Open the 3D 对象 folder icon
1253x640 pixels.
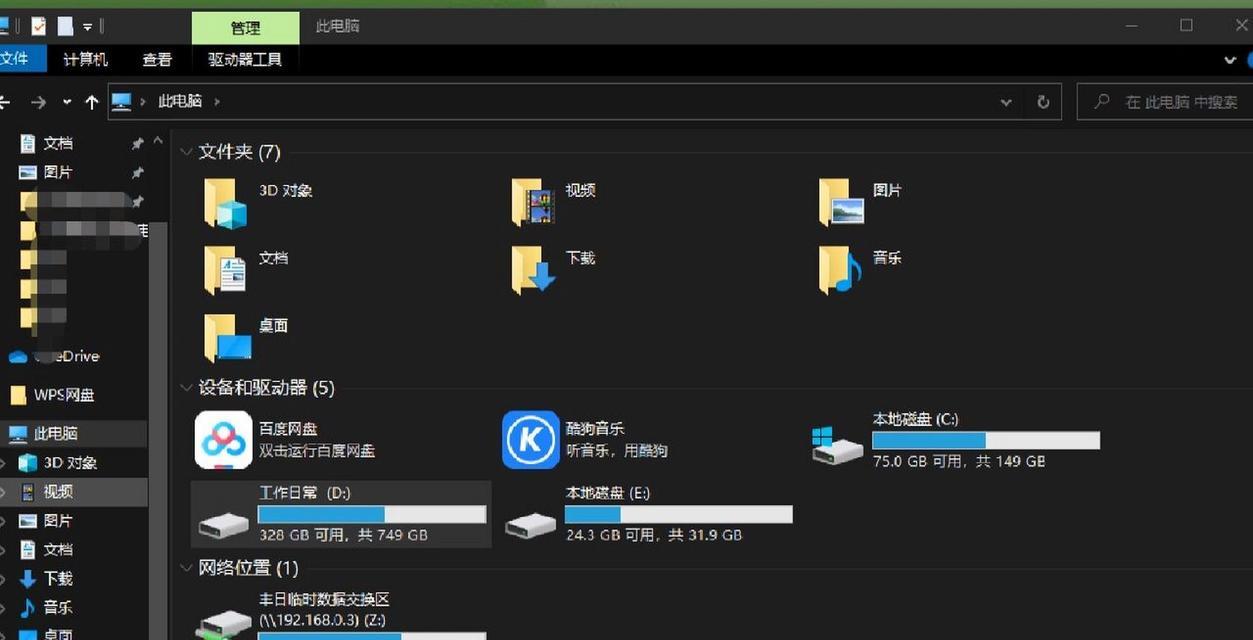225,203
